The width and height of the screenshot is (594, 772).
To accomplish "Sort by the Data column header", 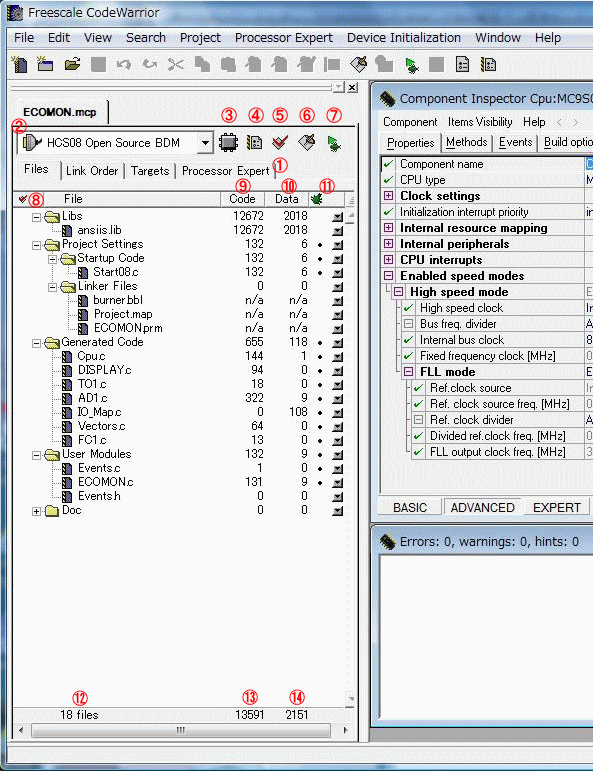I will coord(287,199).
